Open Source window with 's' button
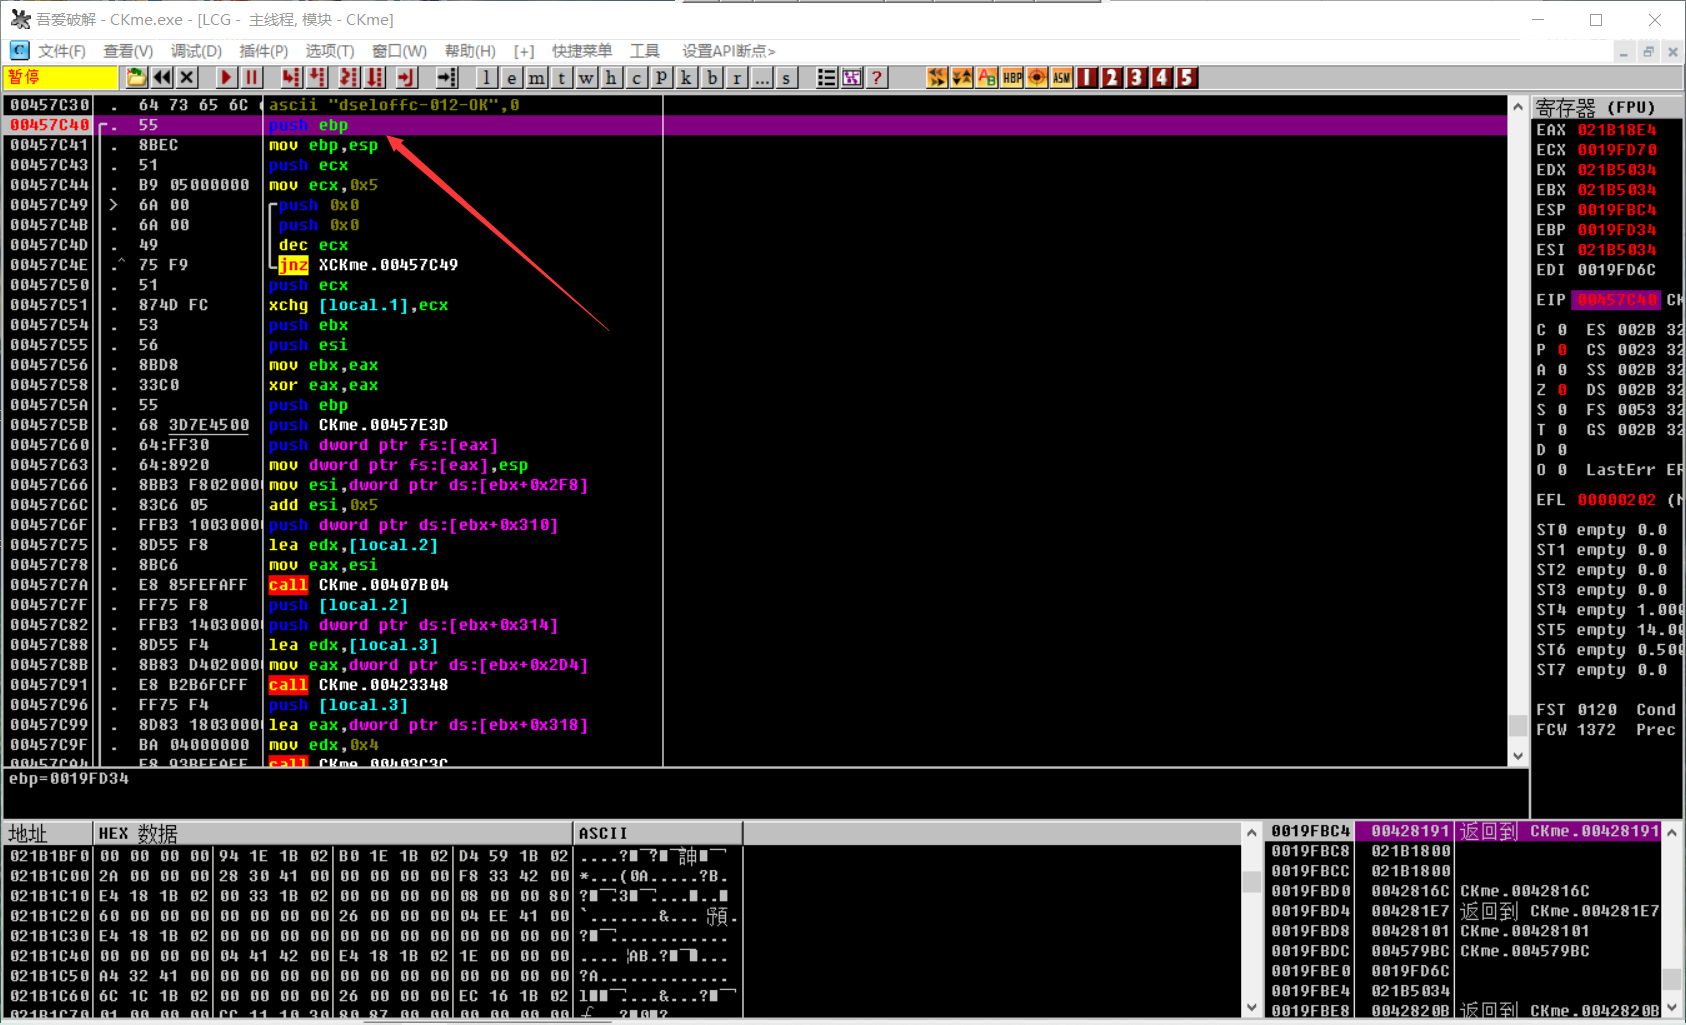Viewport: 1686px width, 1025px height. point(786,78)
